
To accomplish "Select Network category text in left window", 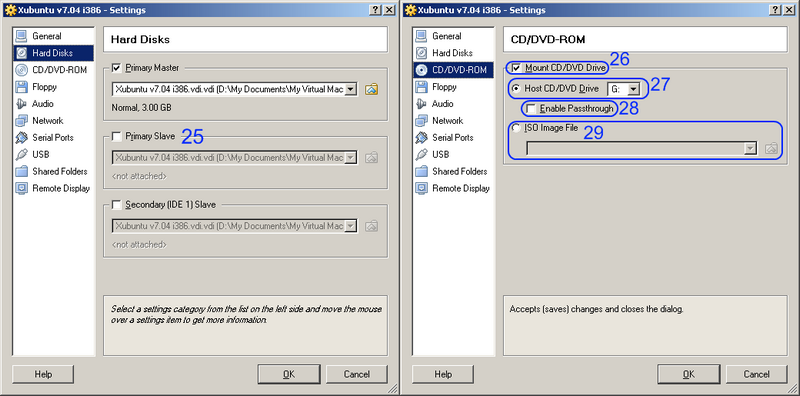I will [x=48, y=121].
